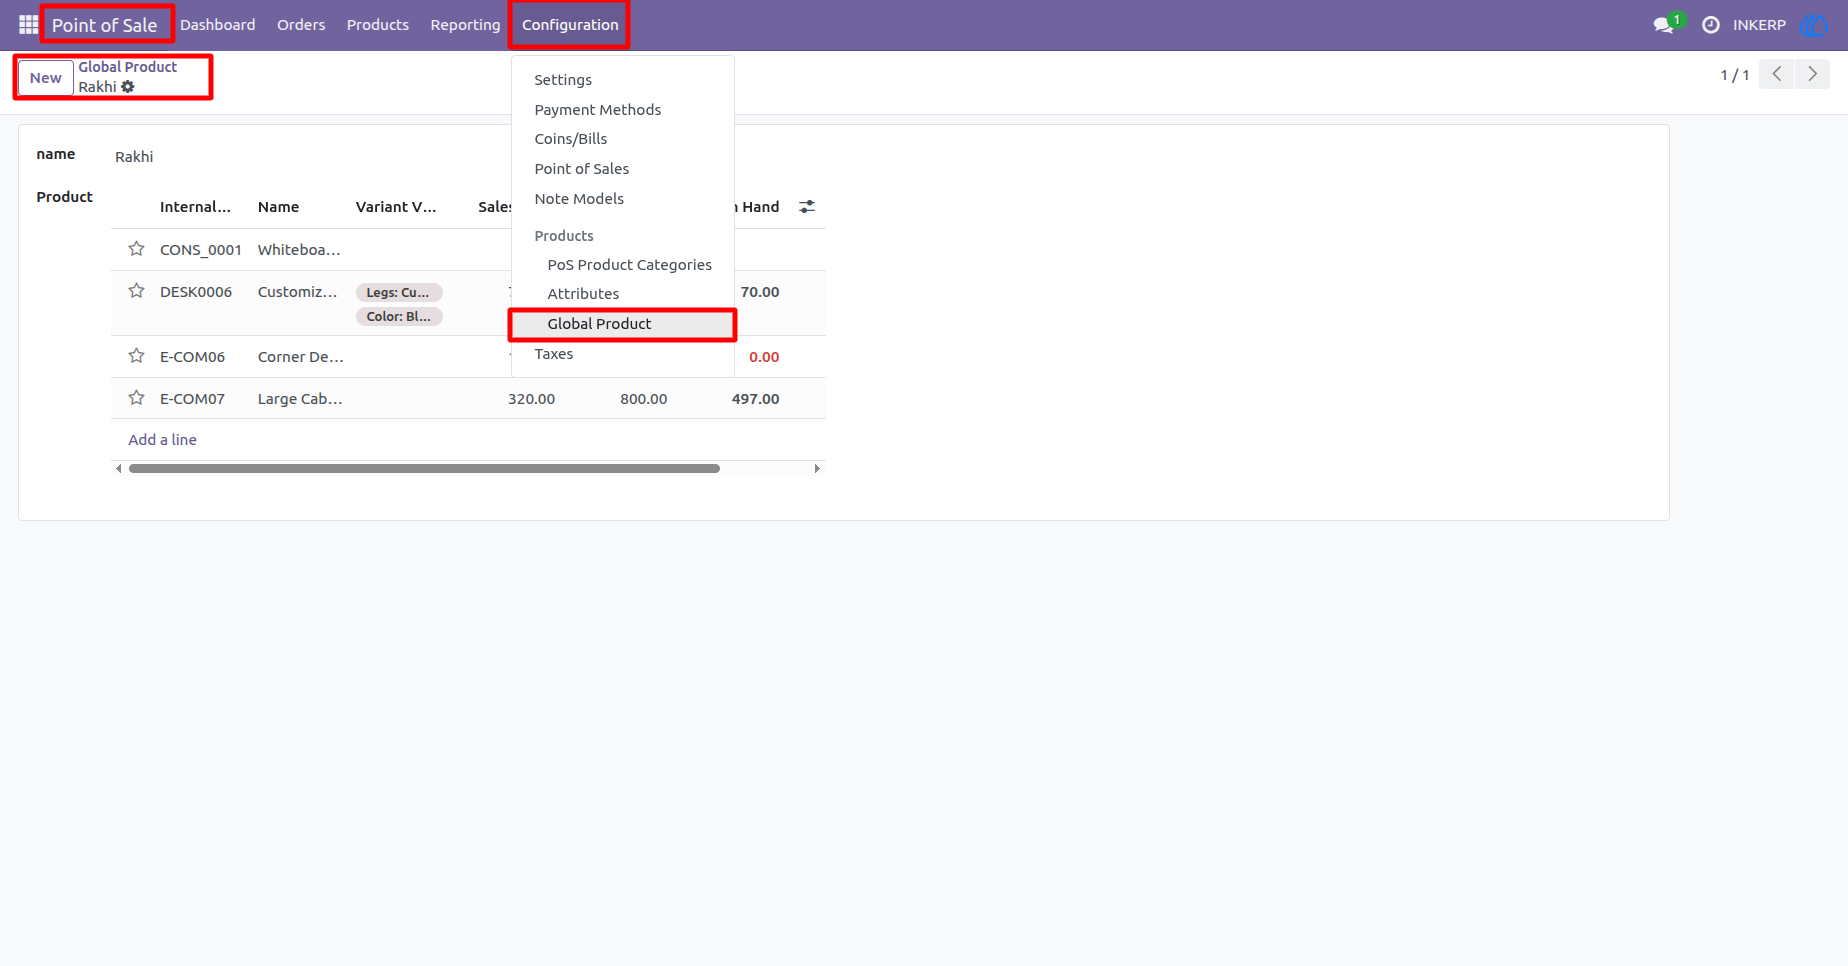The image size is (1848, 966).
Task: Click Add a line link
Action: point(162,440)
